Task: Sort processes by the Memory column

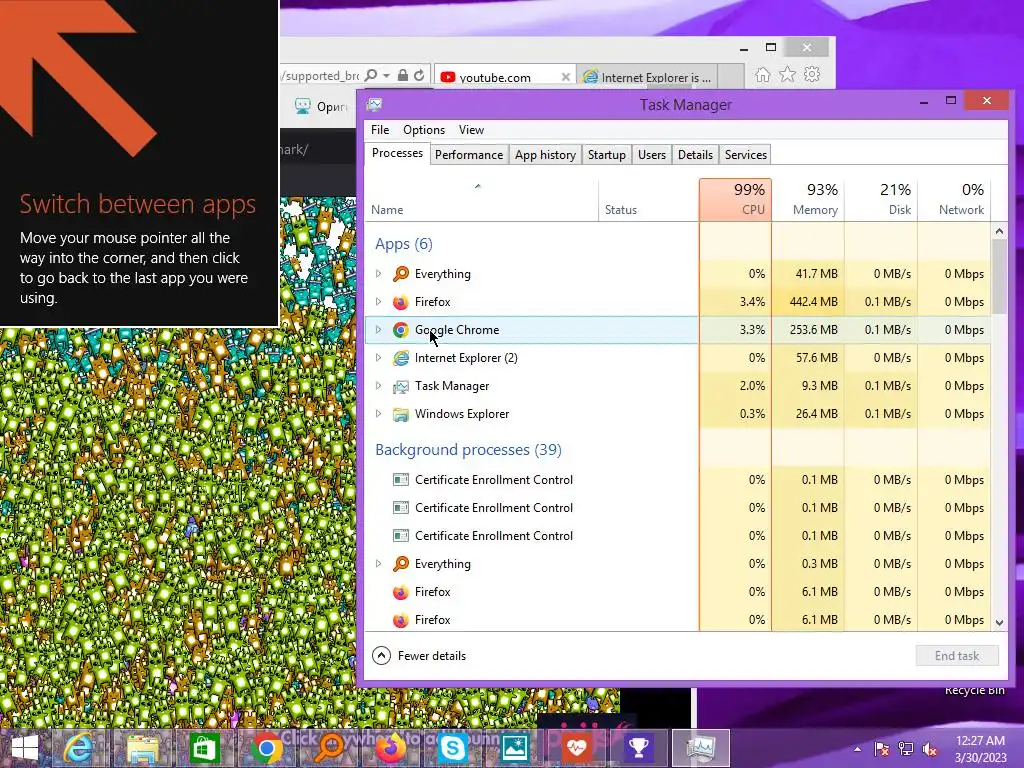Action: point(808,199)
